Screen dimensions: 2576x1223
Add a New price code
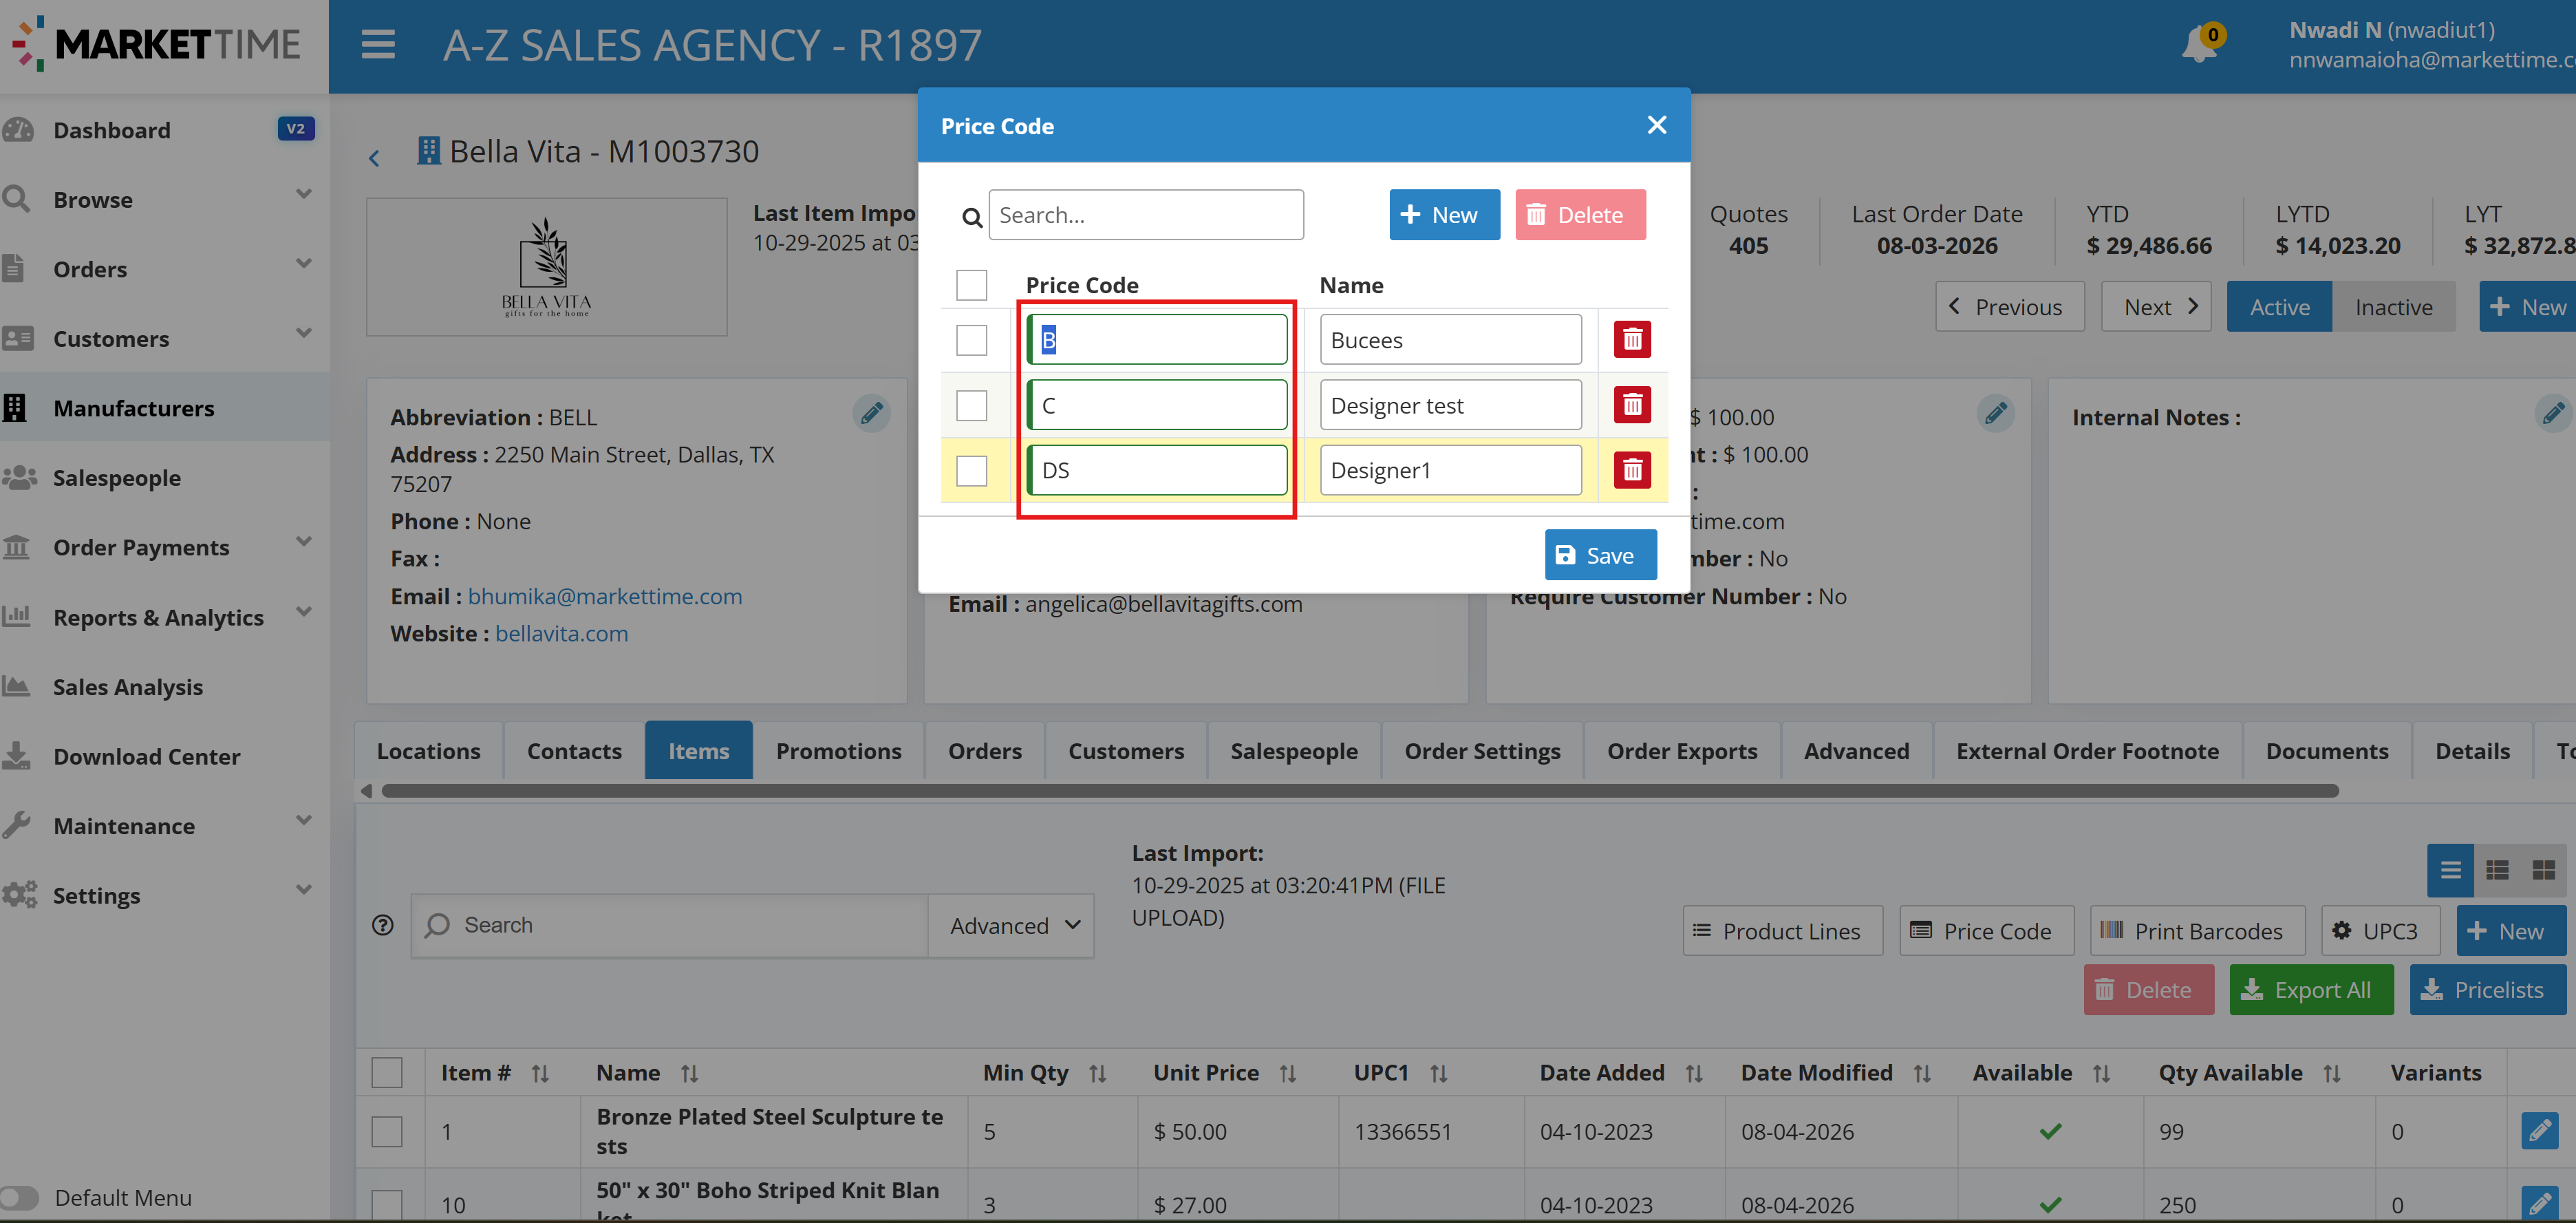click(x=1444, y=215)
